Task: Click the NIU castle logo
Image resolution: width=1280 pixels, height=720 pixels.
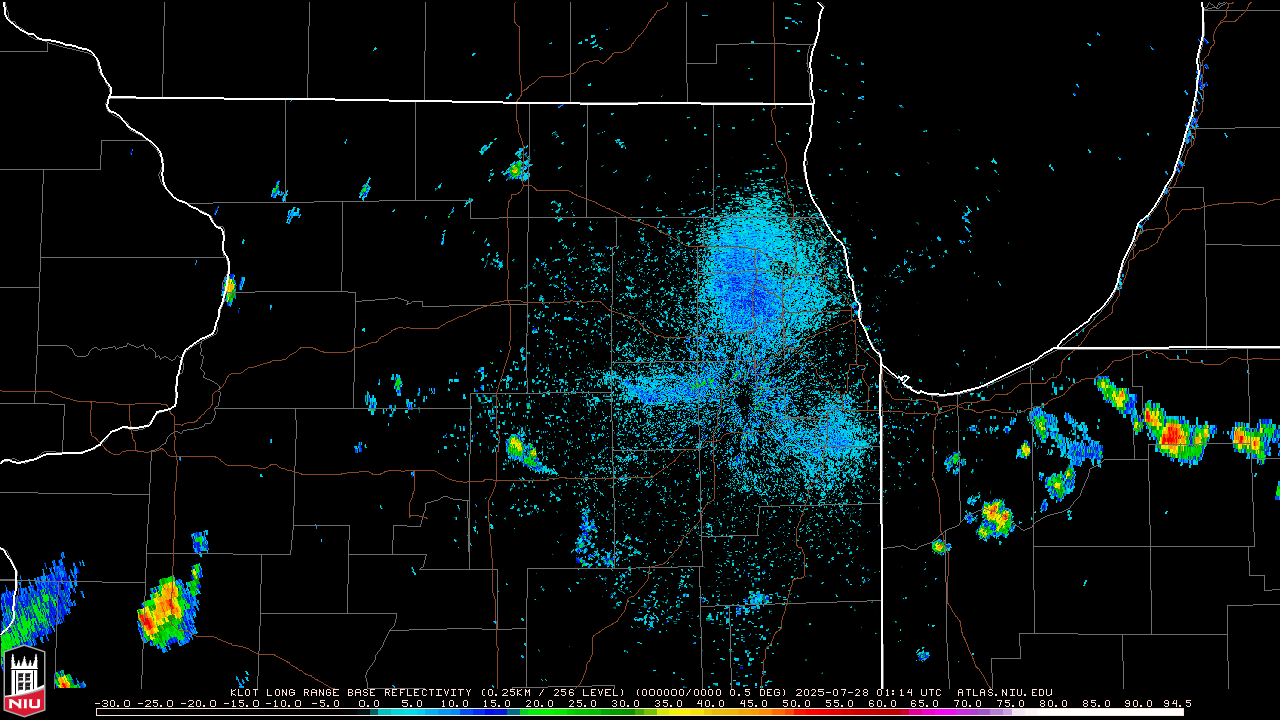Action: [x=25, y=682]
